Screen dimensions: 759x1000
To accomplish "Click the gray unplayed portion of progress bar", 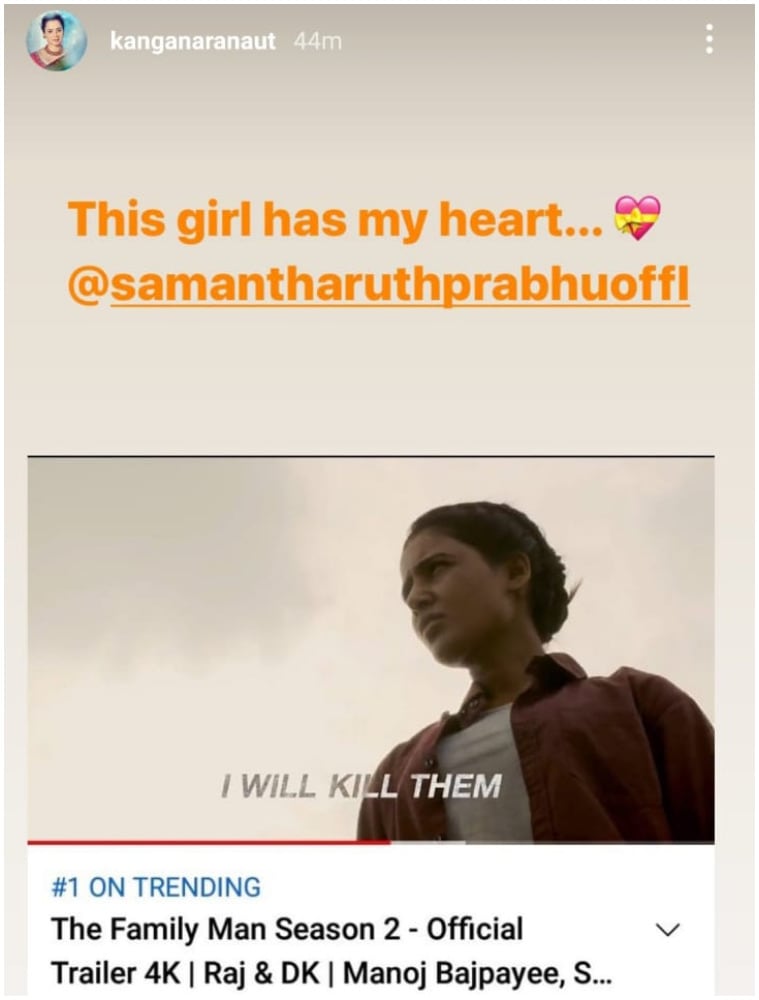I will 552,842.
